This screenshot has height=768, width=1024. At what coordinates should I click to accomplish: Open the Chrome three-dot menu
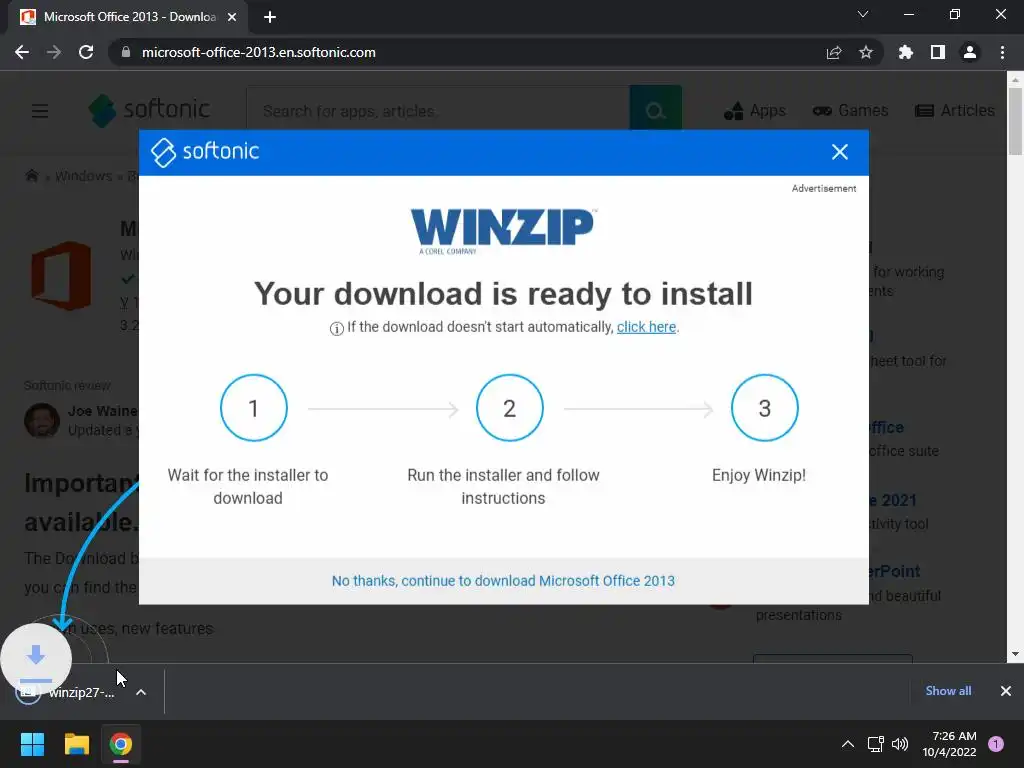1002,52
